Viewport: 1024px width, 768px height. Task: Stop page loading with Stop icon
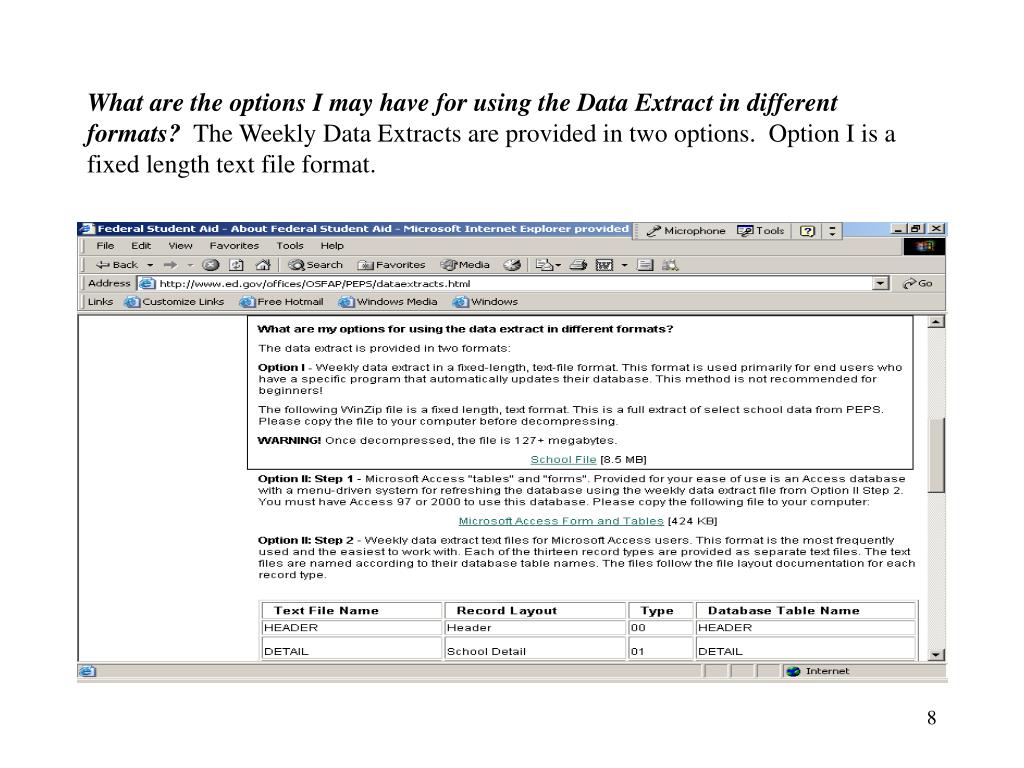[x=210, y=265]
